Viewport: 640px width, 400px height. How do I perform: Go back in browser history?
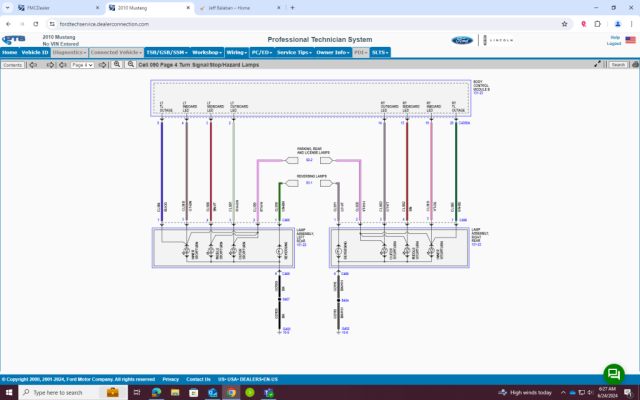click(x=9, y=24)
